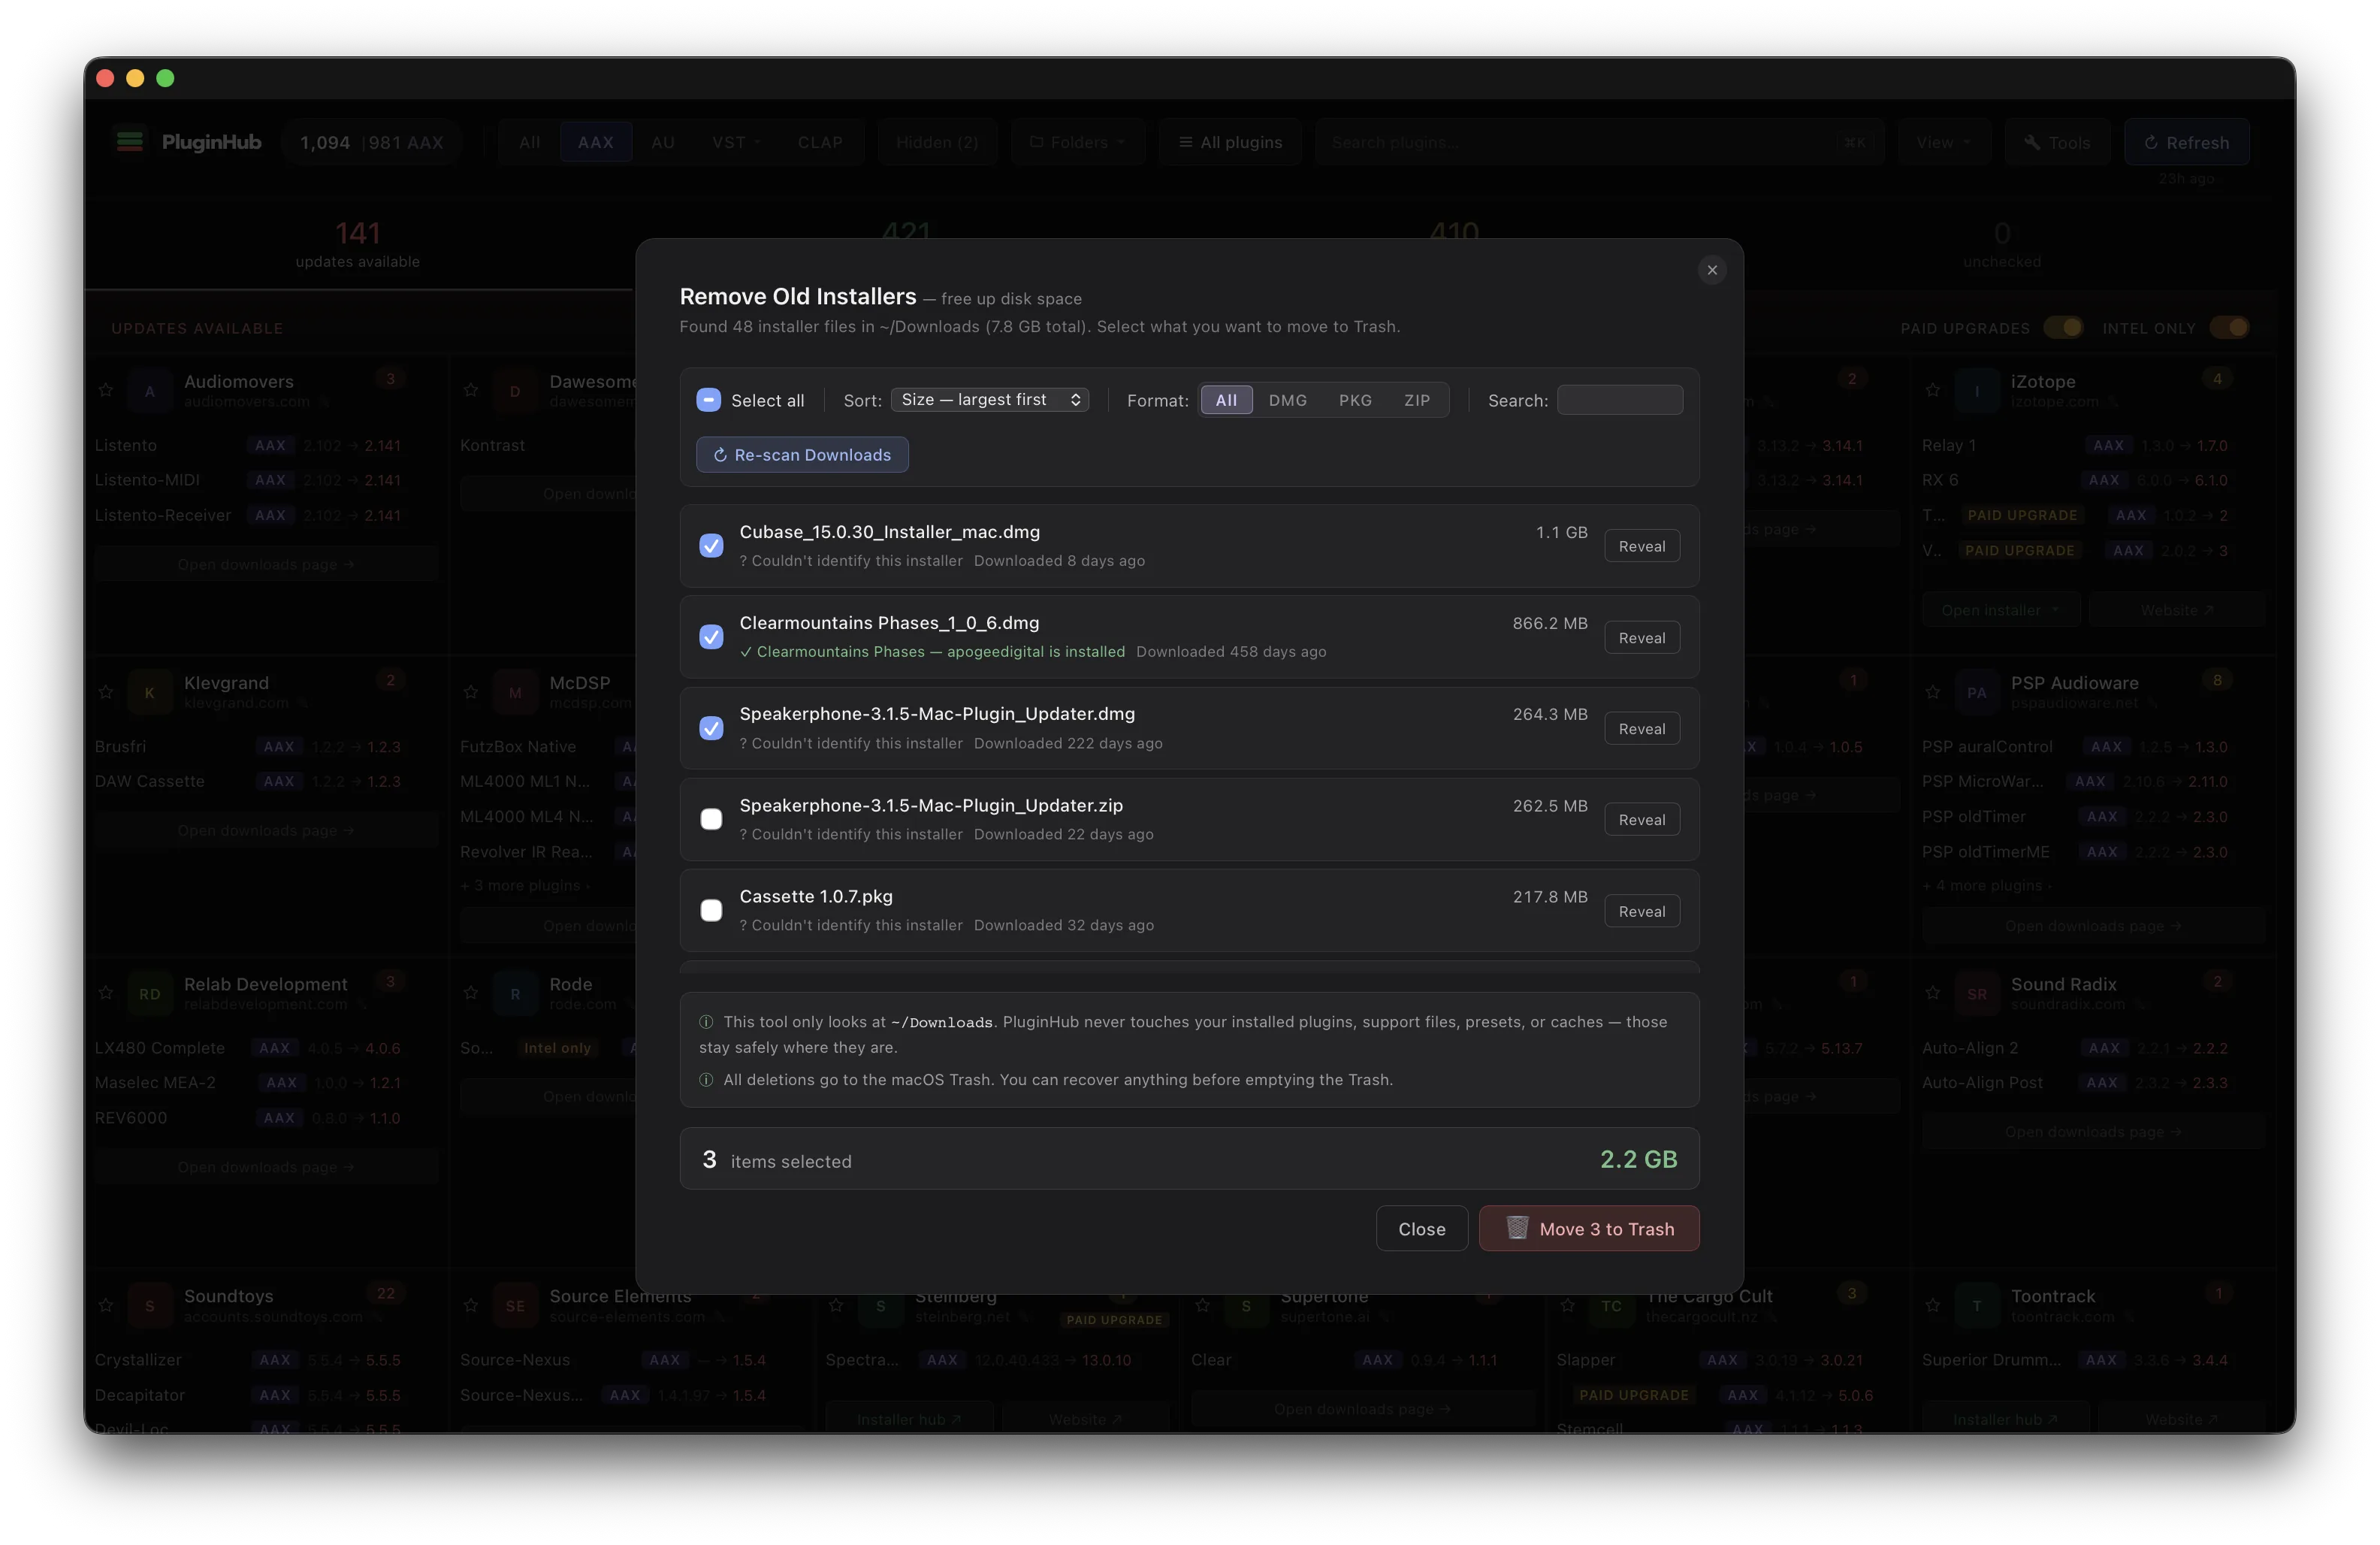
Task: Click the Refresh button
Action: point(2186,142)
